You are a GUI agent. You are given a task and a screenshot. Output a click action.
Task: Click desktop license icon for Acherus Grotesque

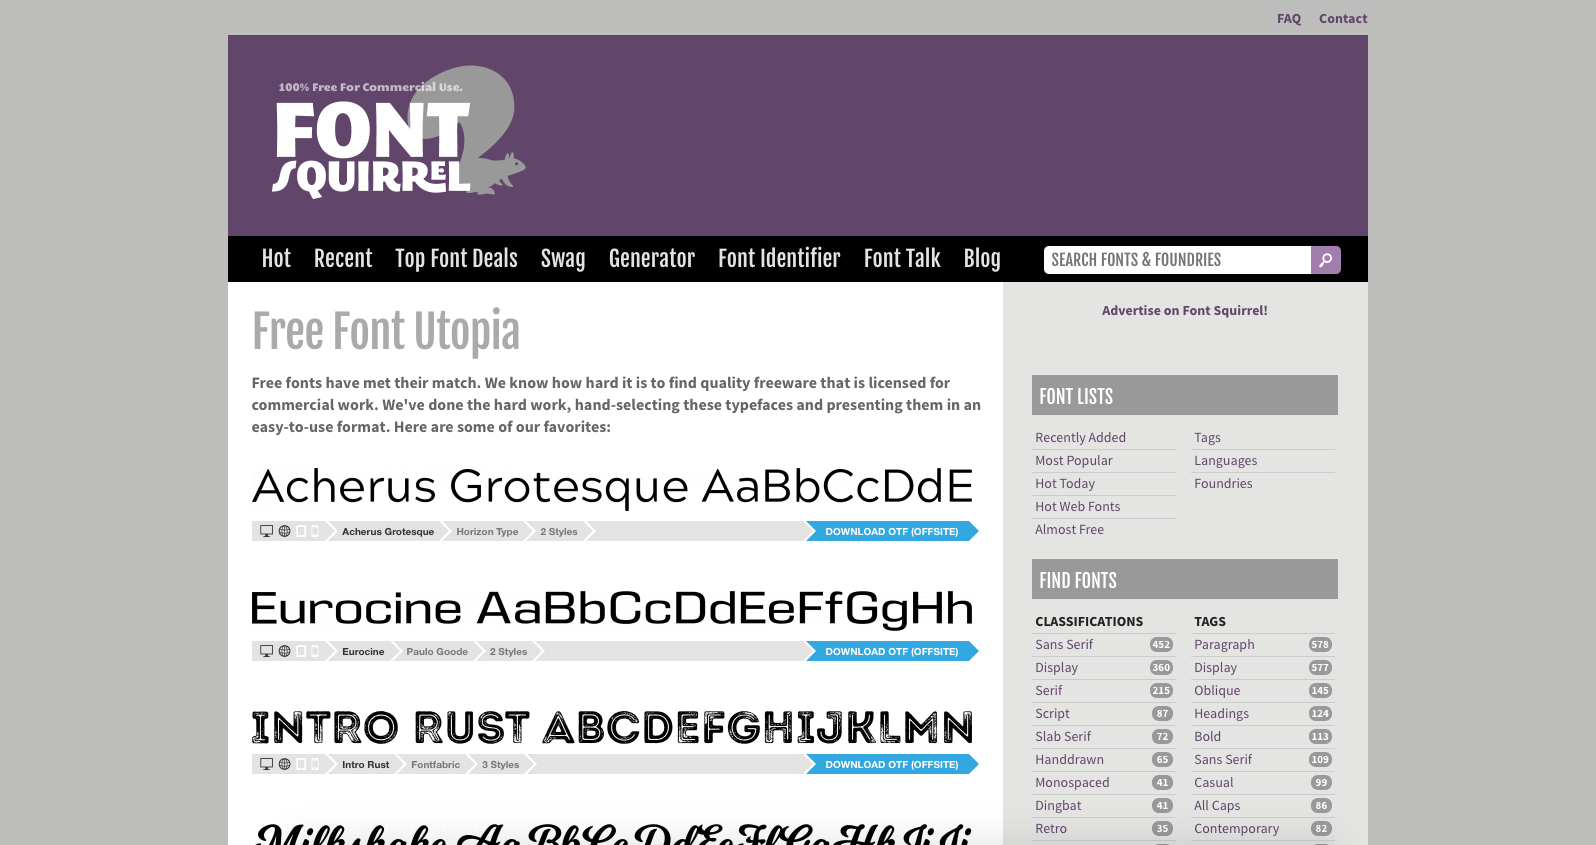[x=267, y=531]
